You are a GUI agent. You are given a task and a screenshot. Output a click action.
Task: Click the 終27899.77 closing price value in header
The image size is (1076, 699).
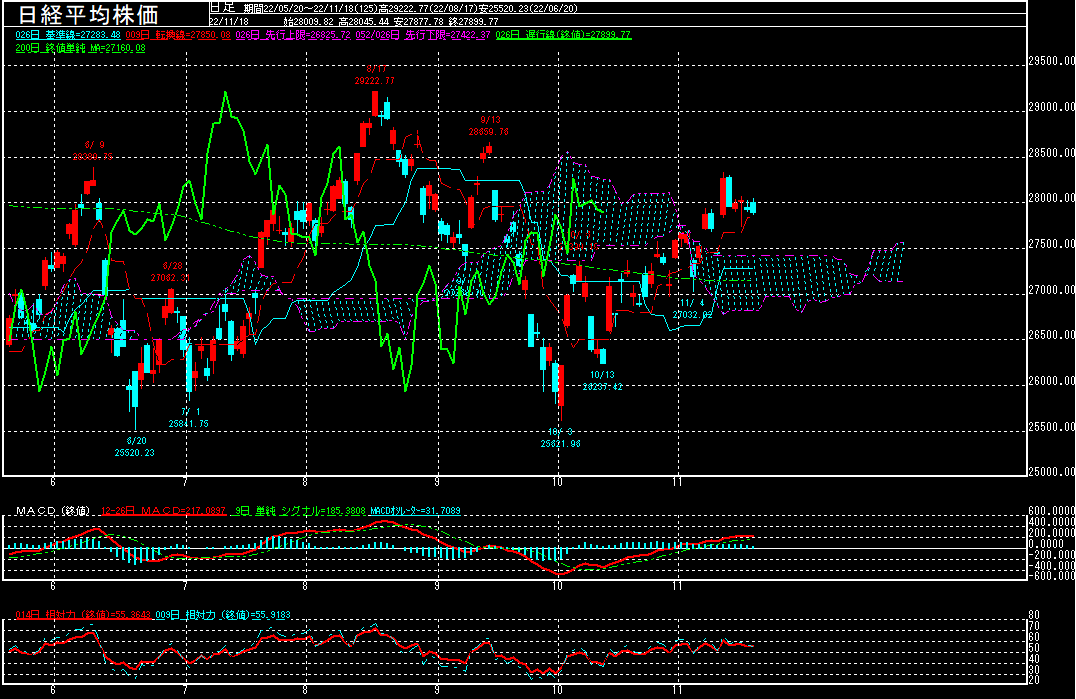point(473,21)
